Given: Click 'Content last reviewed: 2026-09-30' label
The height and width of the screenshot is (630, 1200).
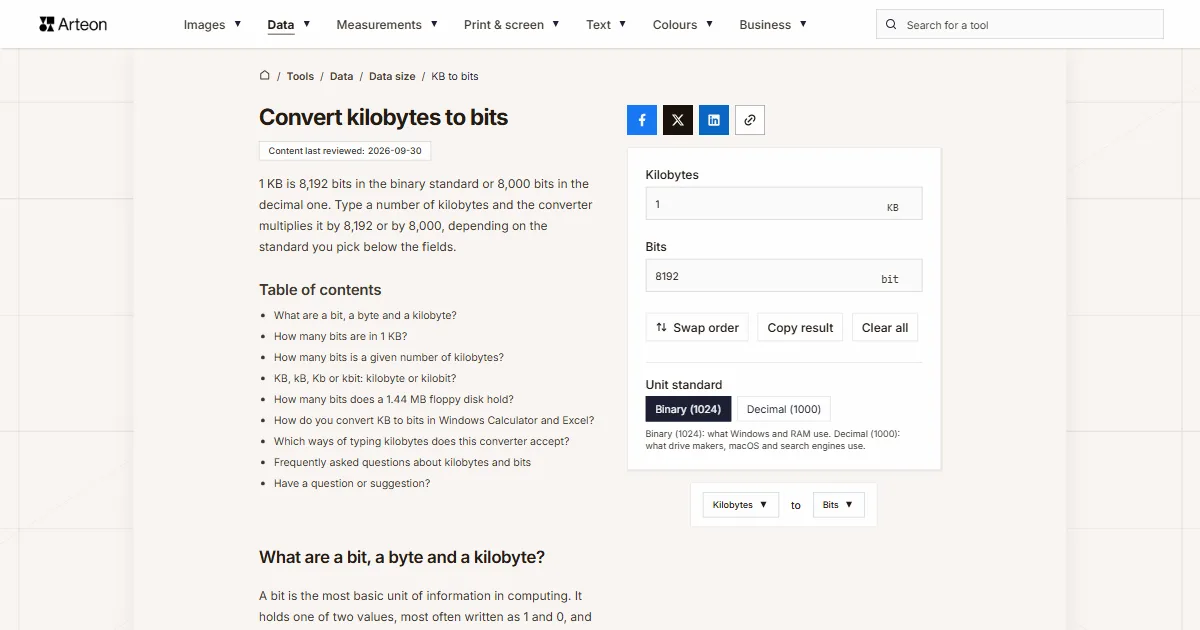Looking at the screenshot, I should tap(345, 151).
